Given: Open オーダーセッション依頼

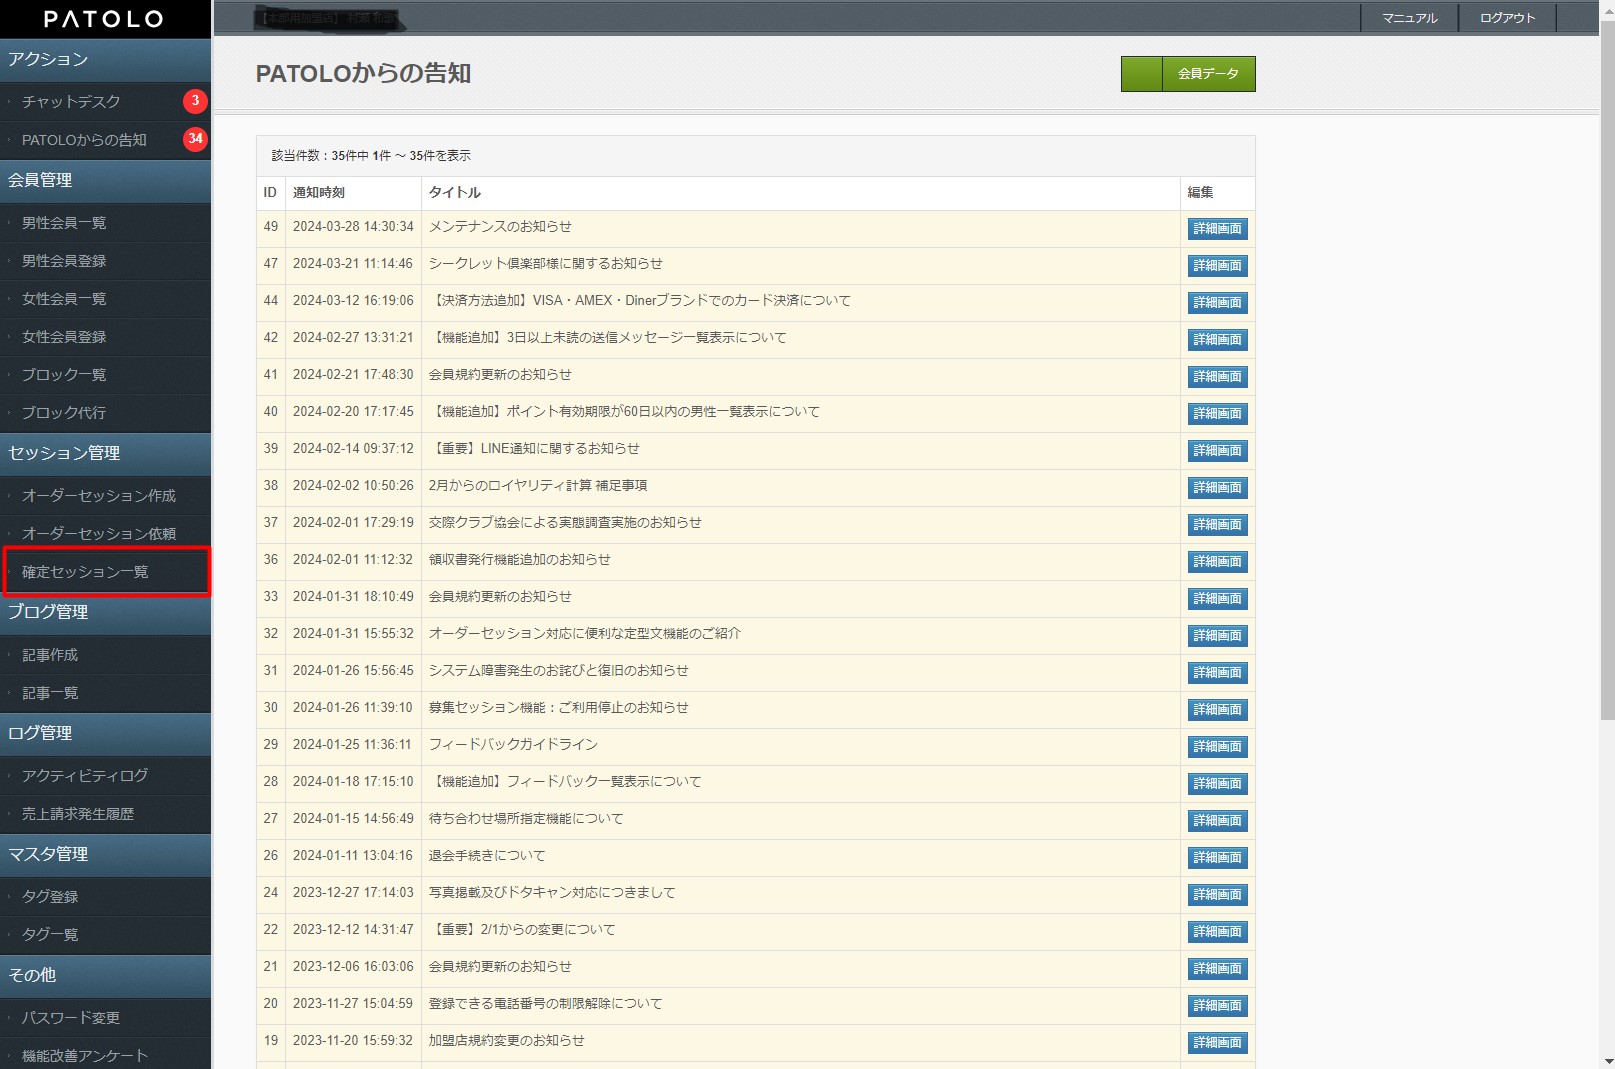Looking at the screenshot, I should coord(105,533).
